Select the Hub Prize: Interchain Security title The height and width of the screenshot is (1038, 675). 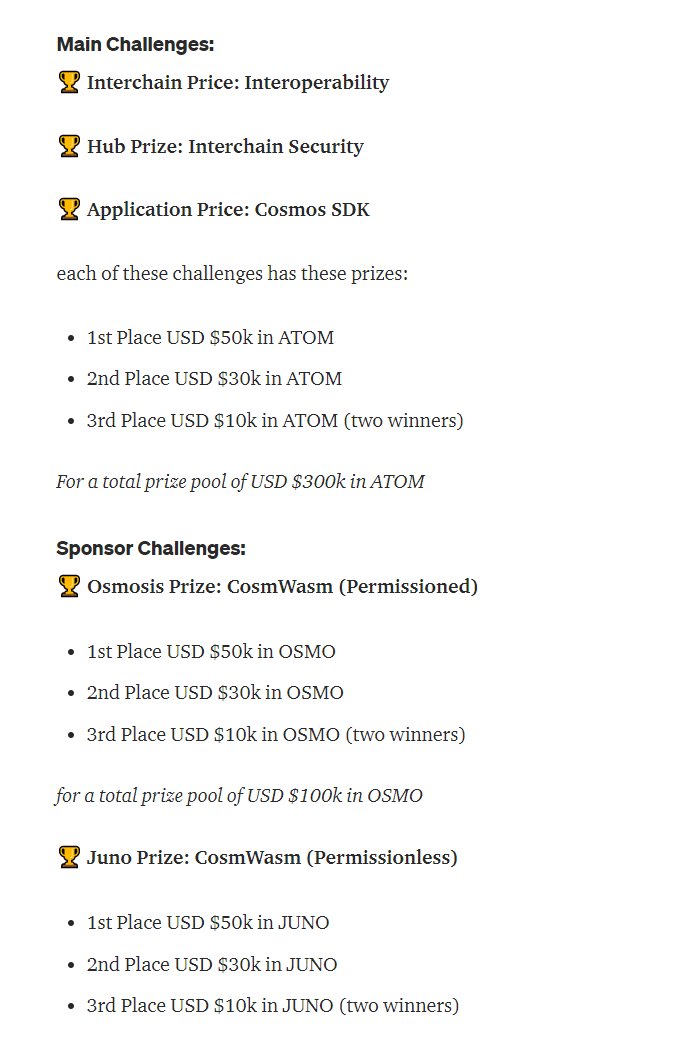click(x=225, y=147)
